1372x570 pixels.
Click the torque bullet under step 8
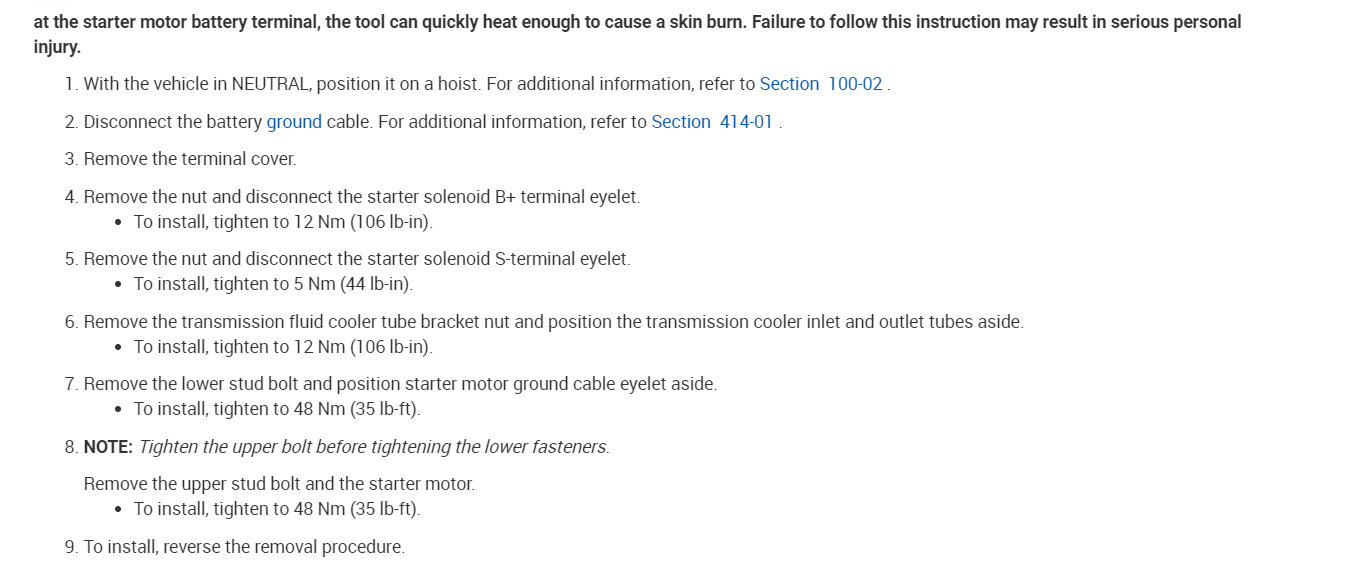277,509
